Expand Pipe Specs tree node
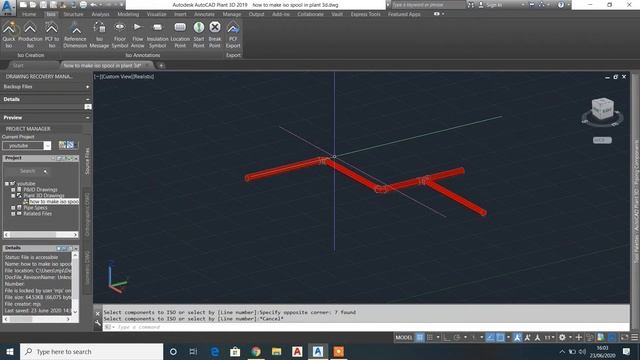640x360 pixels. point(13,208)
